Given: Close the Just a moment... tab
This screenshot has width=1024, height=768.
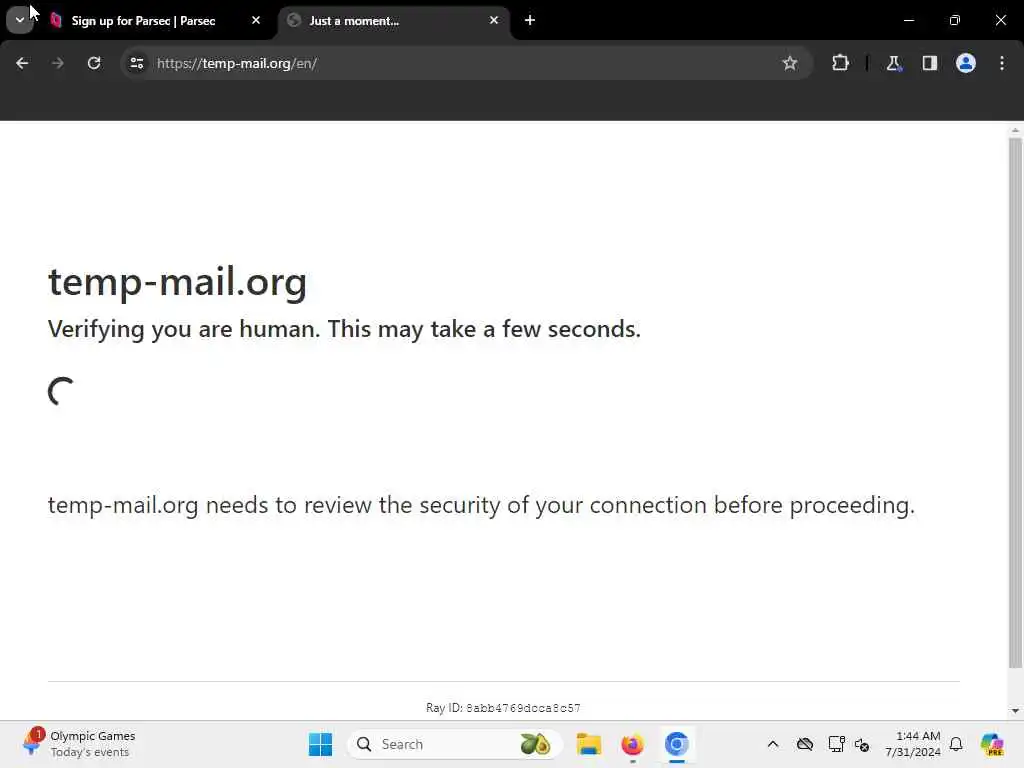Looking at the screenshot, I should 494,20.
